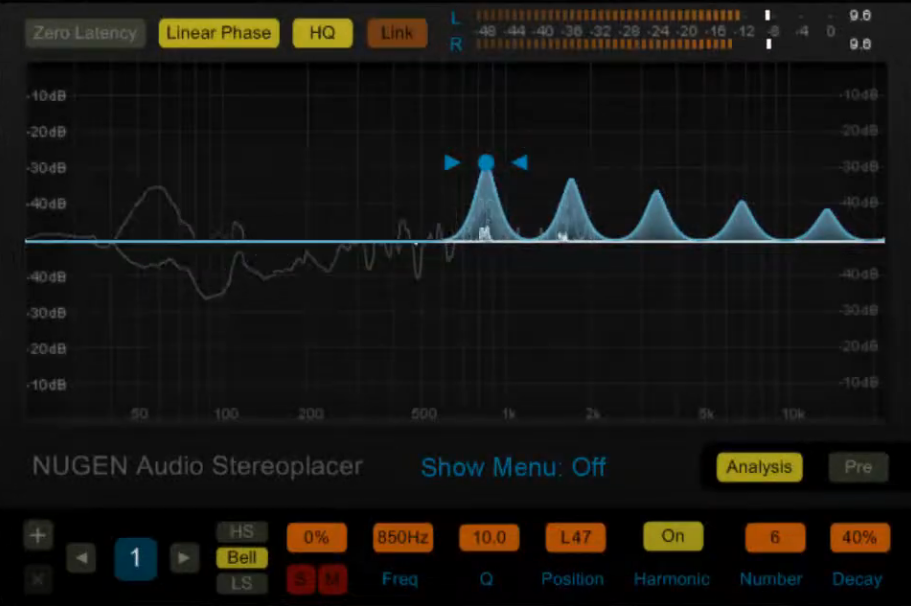Viewport: 911px width, 606px height.
Task: Toggle the HQ mode button
Action: pos(322,33)
